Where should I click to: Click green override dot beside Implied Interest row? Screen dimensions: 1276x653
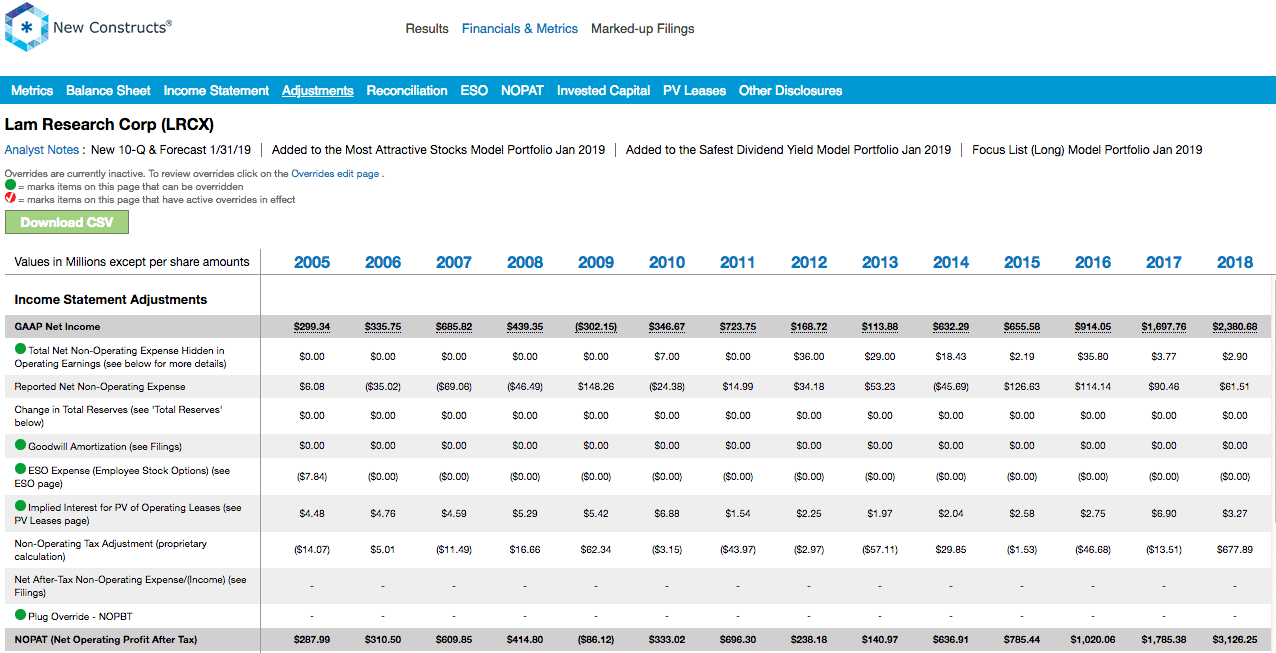coord(20,506)
